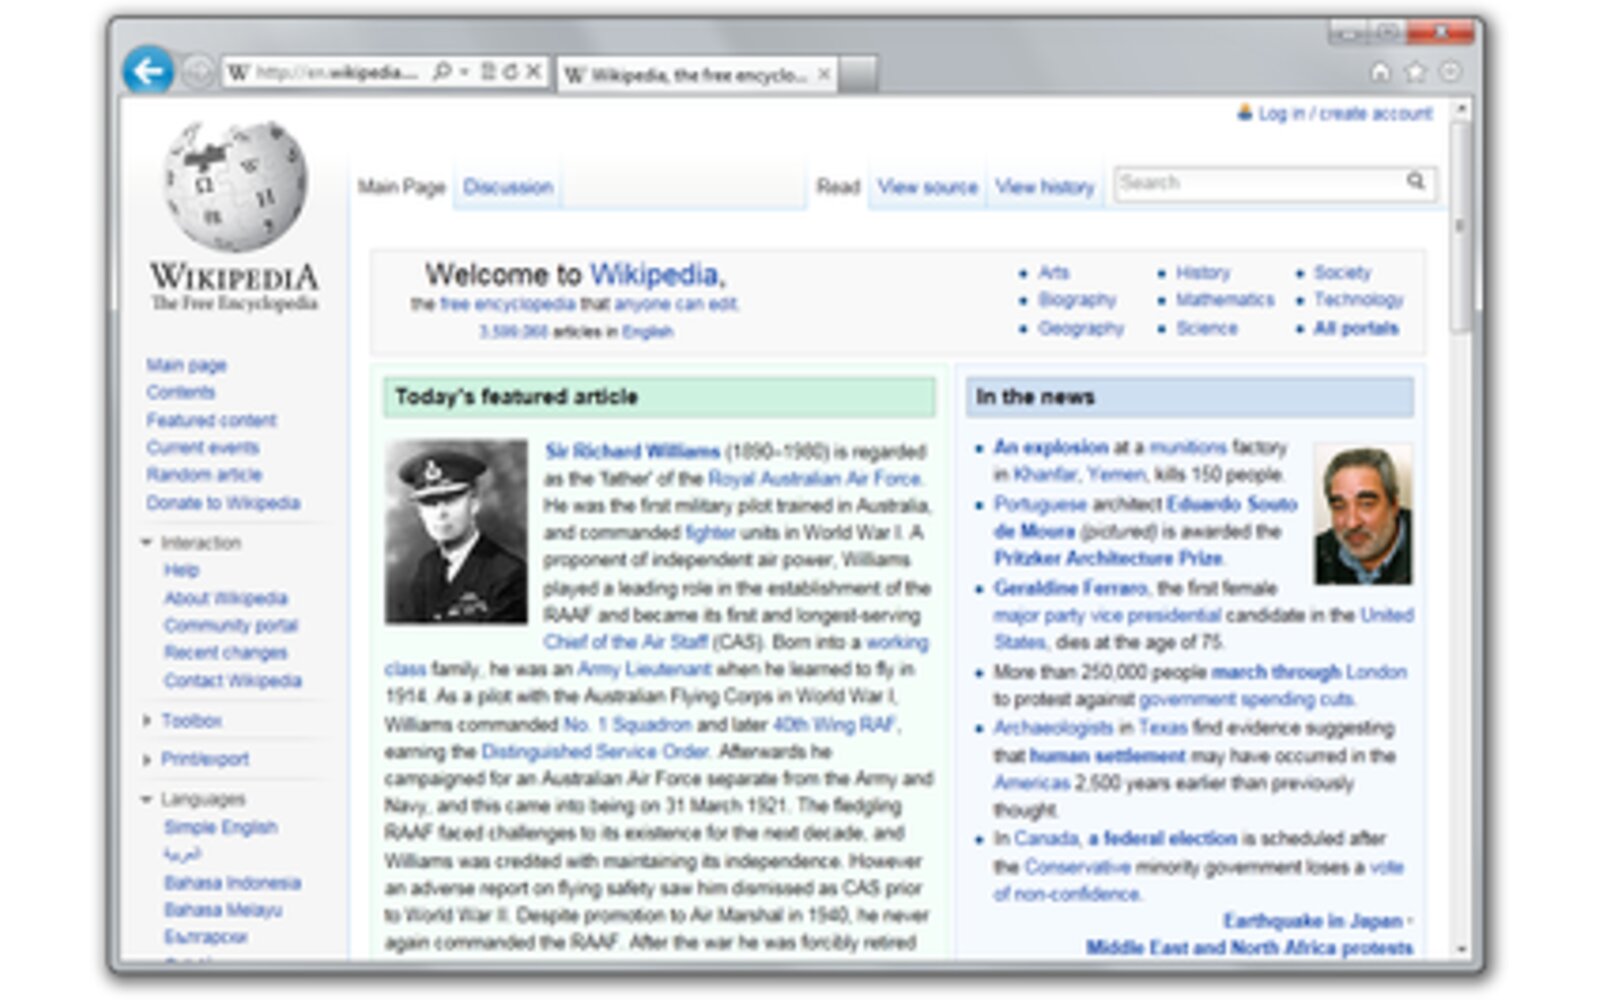The width and height of the screenshot is (1600, 1000).
Task: Collapse the Languages sidebar section
Action: pyautogui.click(x=147, y=799)
